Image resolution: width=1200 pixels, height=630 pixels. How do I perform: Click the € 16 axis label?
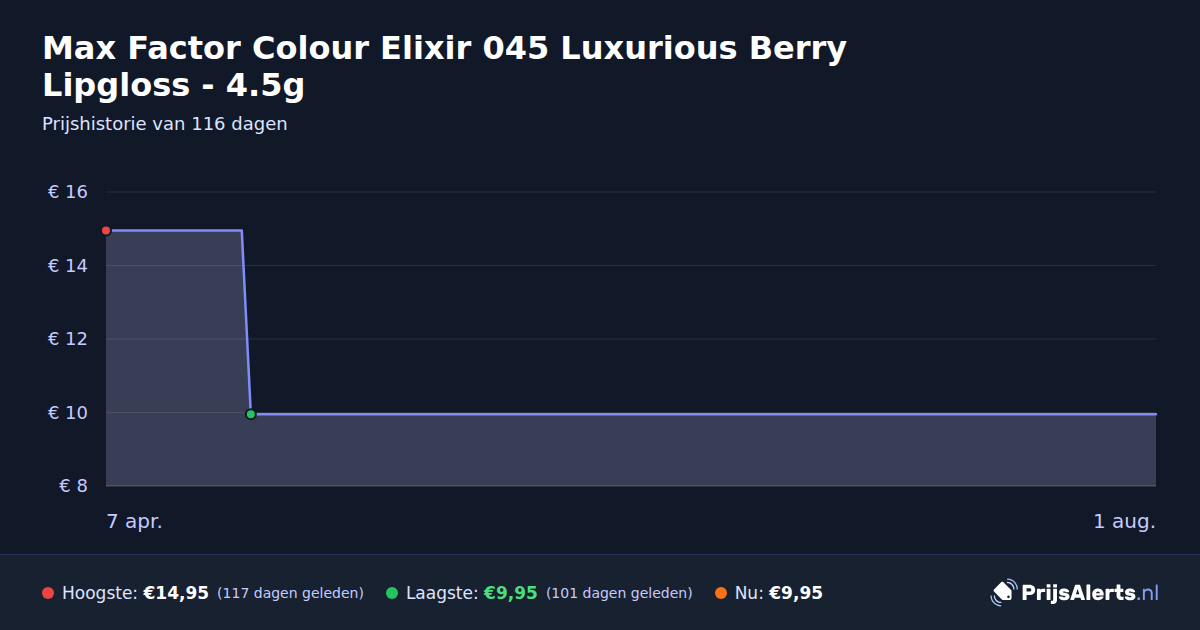click(68, 192)
